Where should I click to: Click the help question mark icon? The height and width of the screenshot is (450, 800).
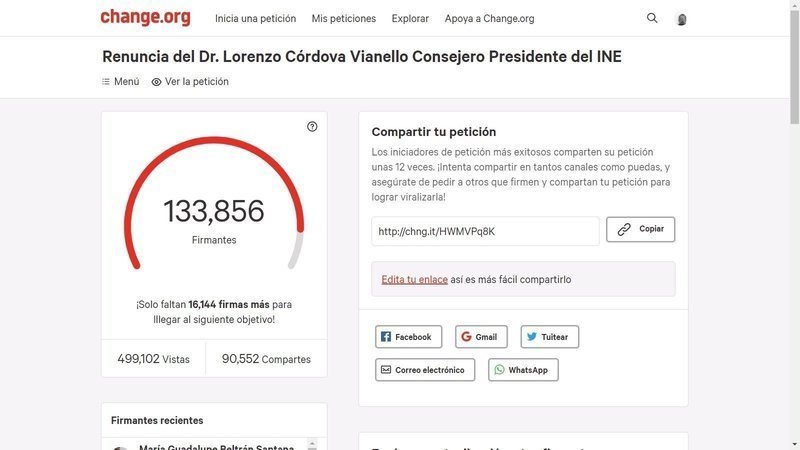coord(312,127)
